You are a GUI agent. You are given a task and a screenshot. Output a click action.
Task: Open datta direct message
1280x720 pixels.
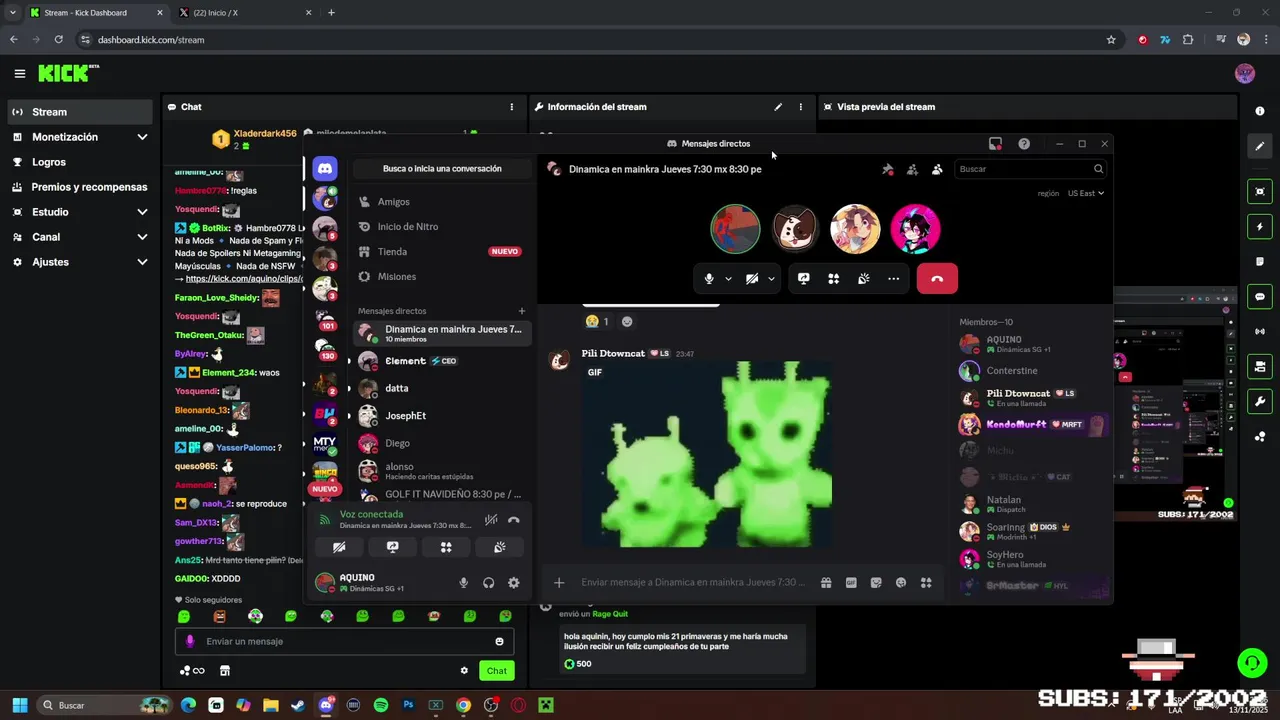(x=441, y=388)
